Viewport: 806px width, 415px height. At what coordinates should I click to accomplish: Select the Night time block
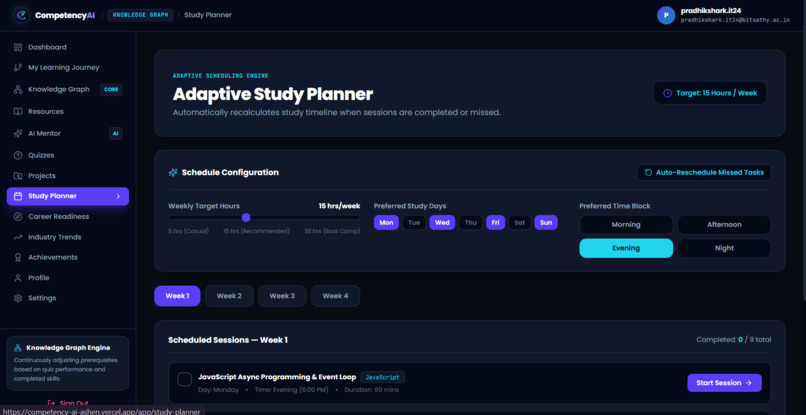(724, 248)
